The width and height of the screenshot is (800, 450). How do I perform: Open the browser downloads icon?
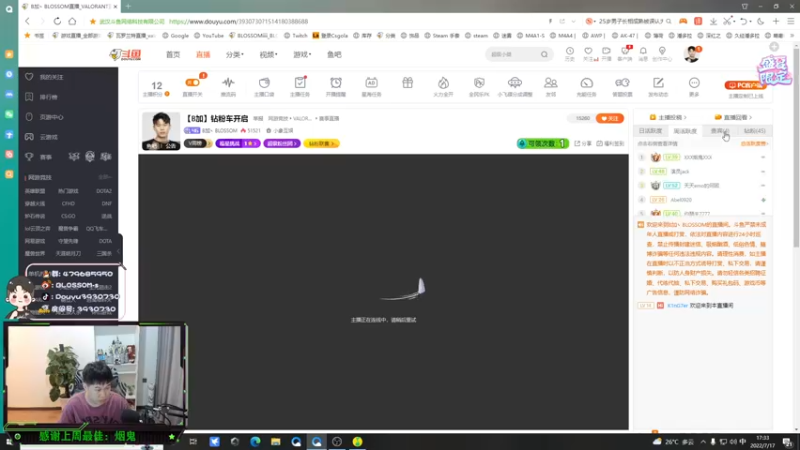tap(713, 21)
